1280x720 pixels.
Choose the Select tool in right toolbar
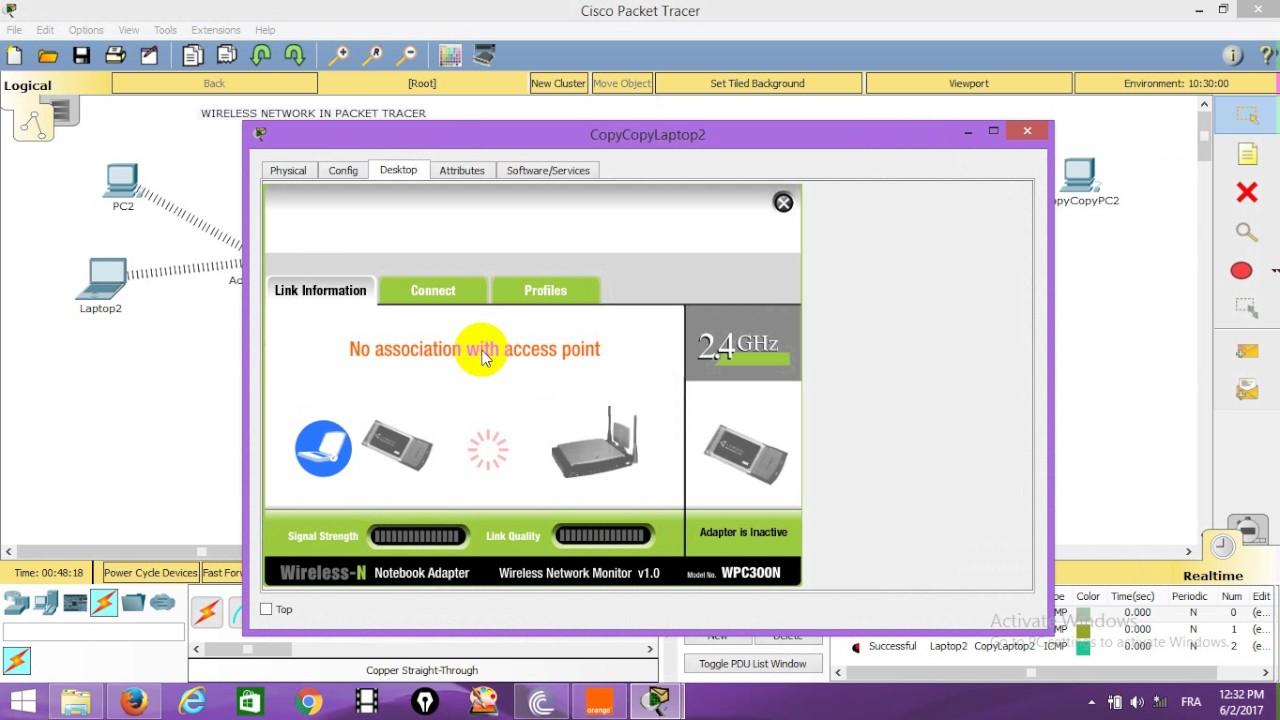coord(1247,116)
